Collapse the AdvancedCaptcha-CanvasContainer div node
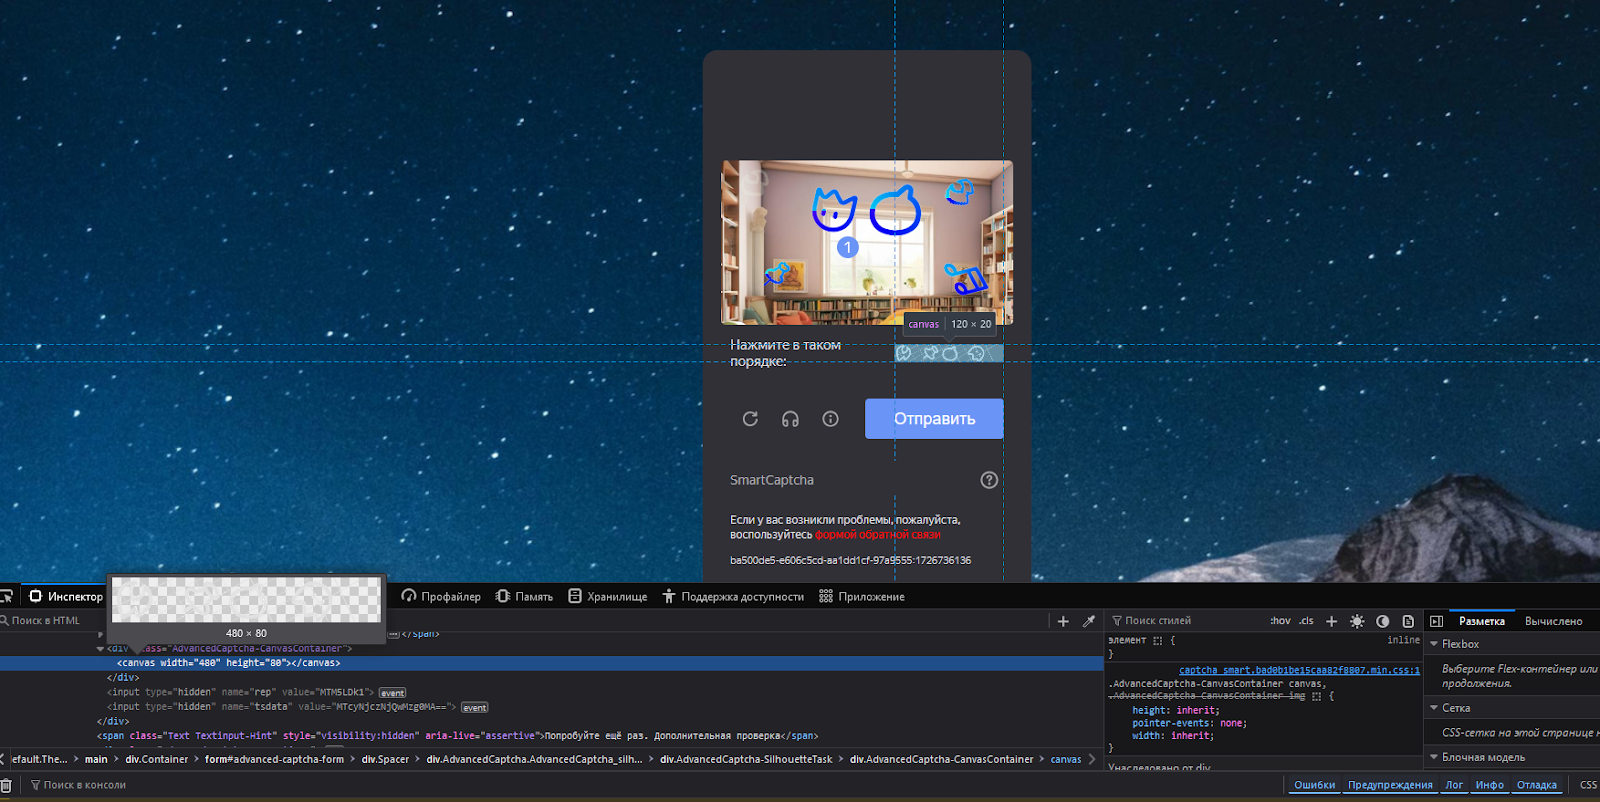This screenshot has height=802, width=1600. coord(100,648)
